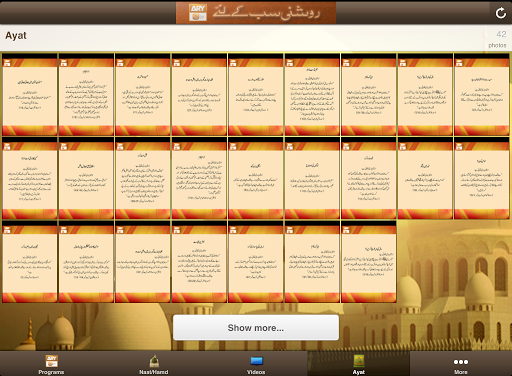The width and height of the screenshot is (512, 376).
Task: Open last Ayat photo in third row
Action: 369,262
